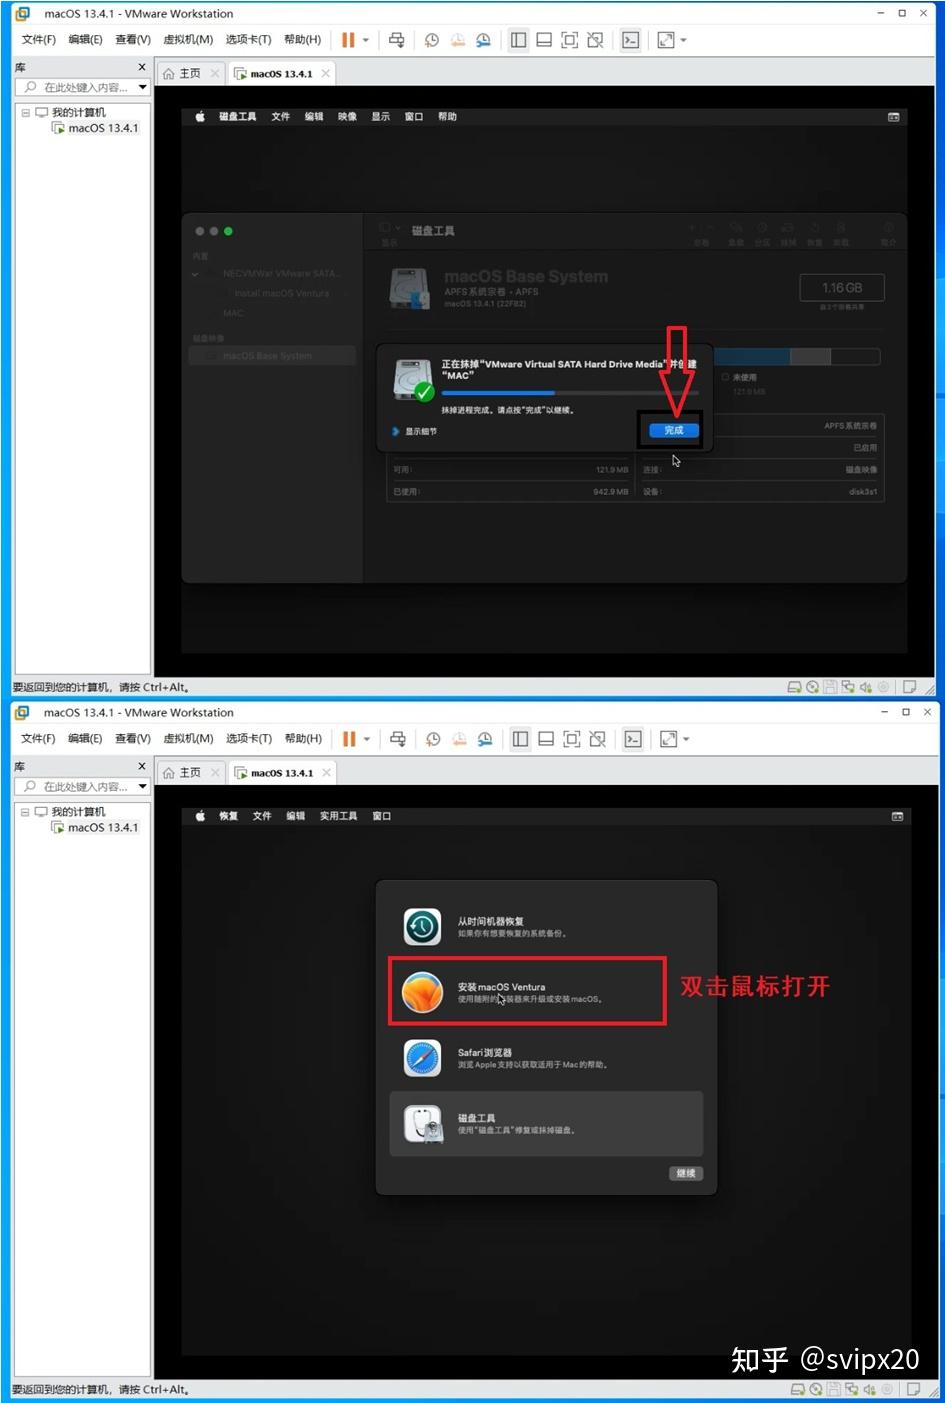Click green zoom dot of Disk Utility window
The height and width of the screenshot is (1403, 945).
[x=228, y=231]
